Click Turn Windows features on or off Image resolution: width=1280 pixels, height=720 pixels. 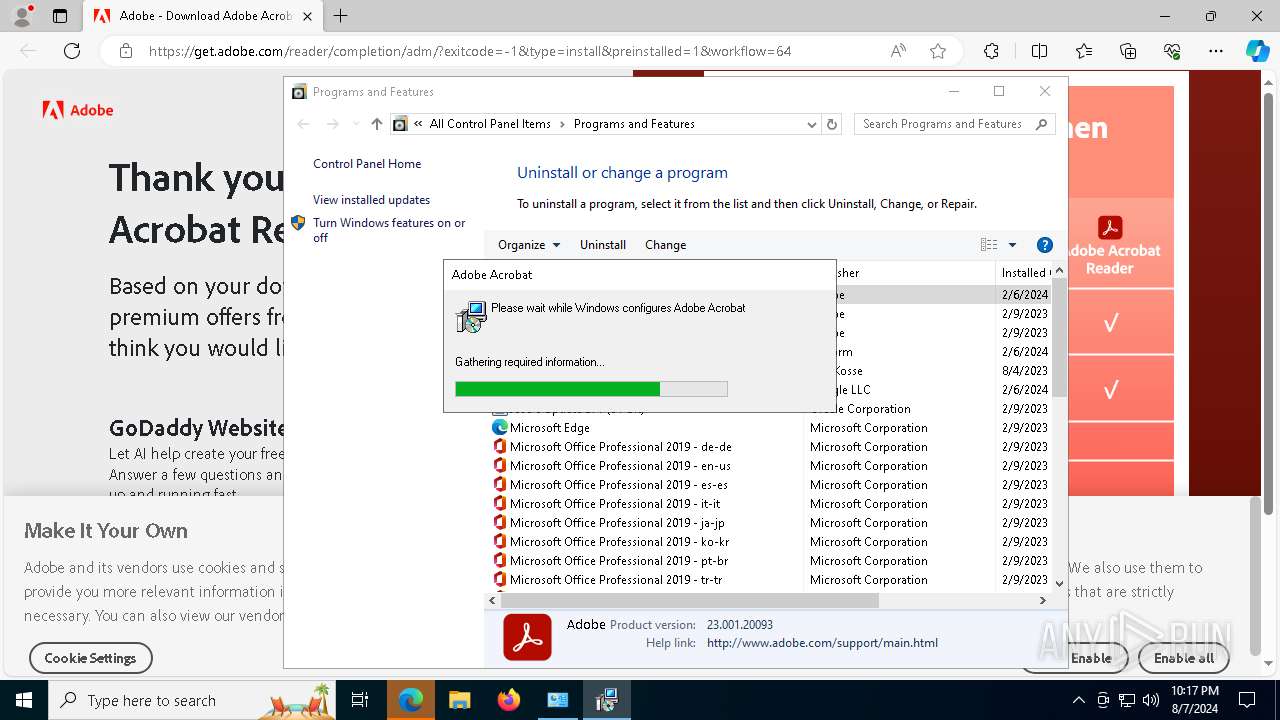pyautogui.click(x=389, y=230)
